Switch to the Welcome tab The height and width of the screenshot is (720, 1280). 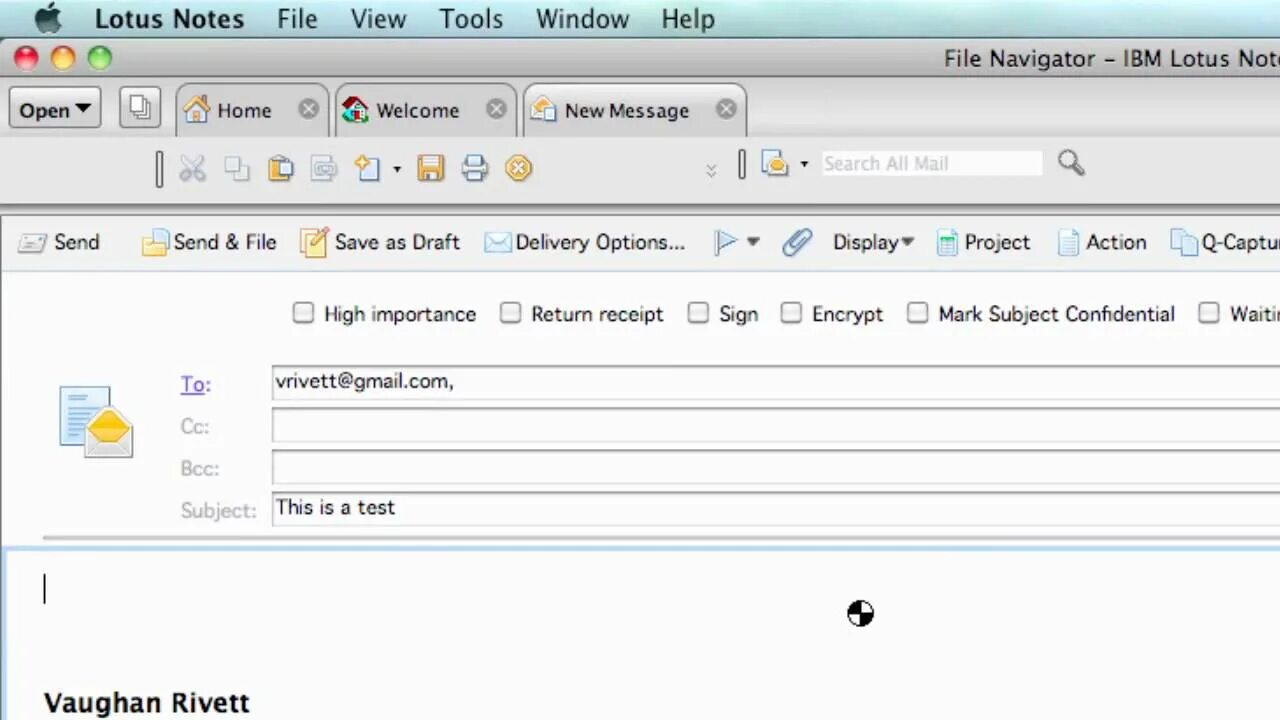pyautogui.click(x=425, y=110)
